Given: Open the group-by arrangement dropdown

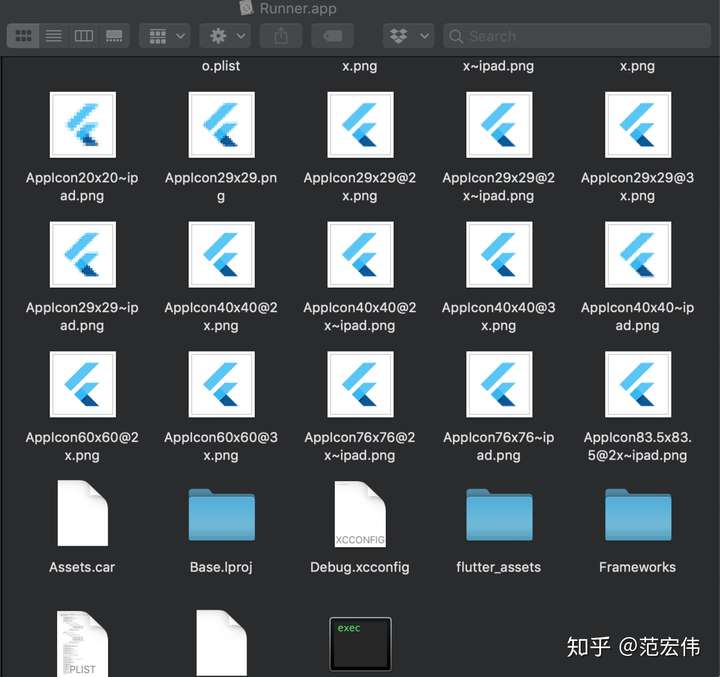Looking at the screenshot, I should pyautogui.click(x=165, y=36).
